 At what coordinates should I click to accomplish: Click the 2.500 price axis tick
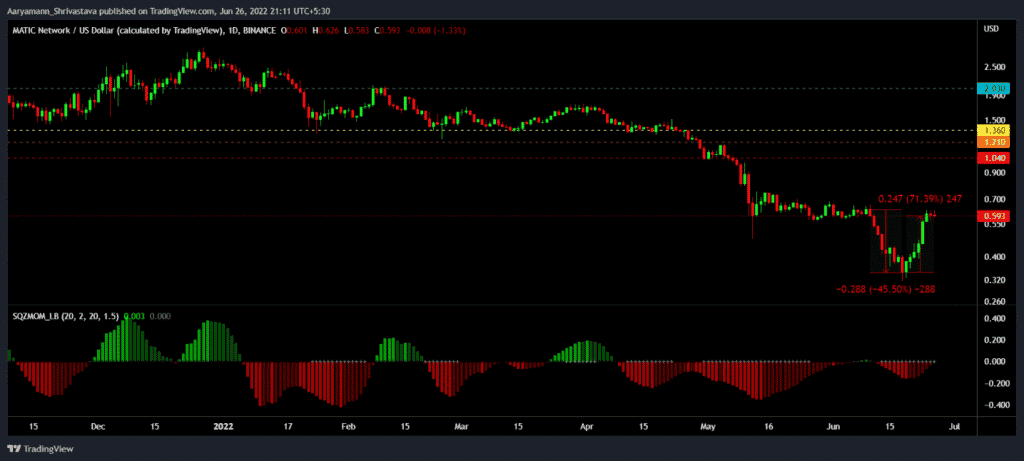coord(993,67)
